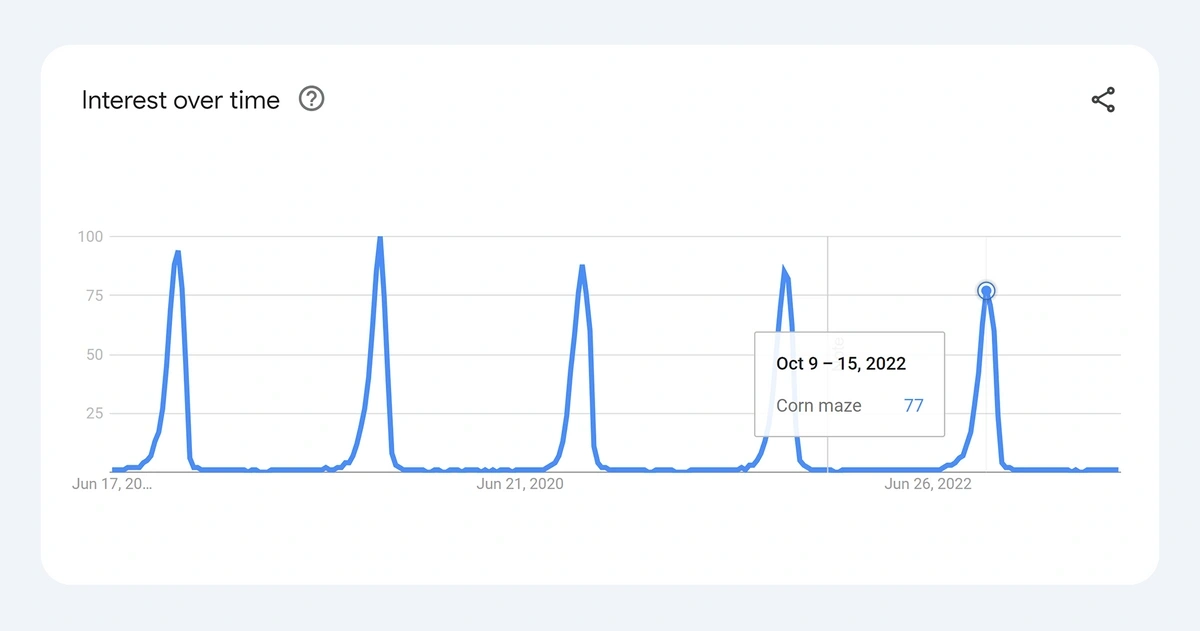Click the 50 y-axis label
The image size is (1200, 631).
(95, 354)
